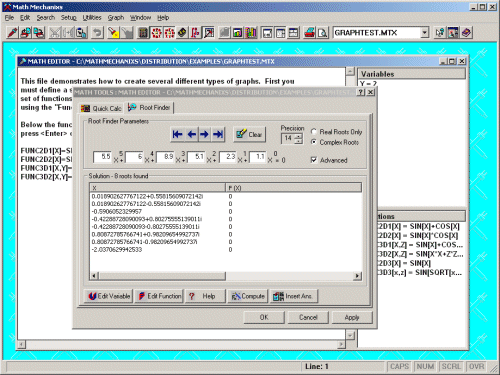This screenshot has width=500, height=375.
Task: Toggle the Advanced checkbox
Action: 314,160
